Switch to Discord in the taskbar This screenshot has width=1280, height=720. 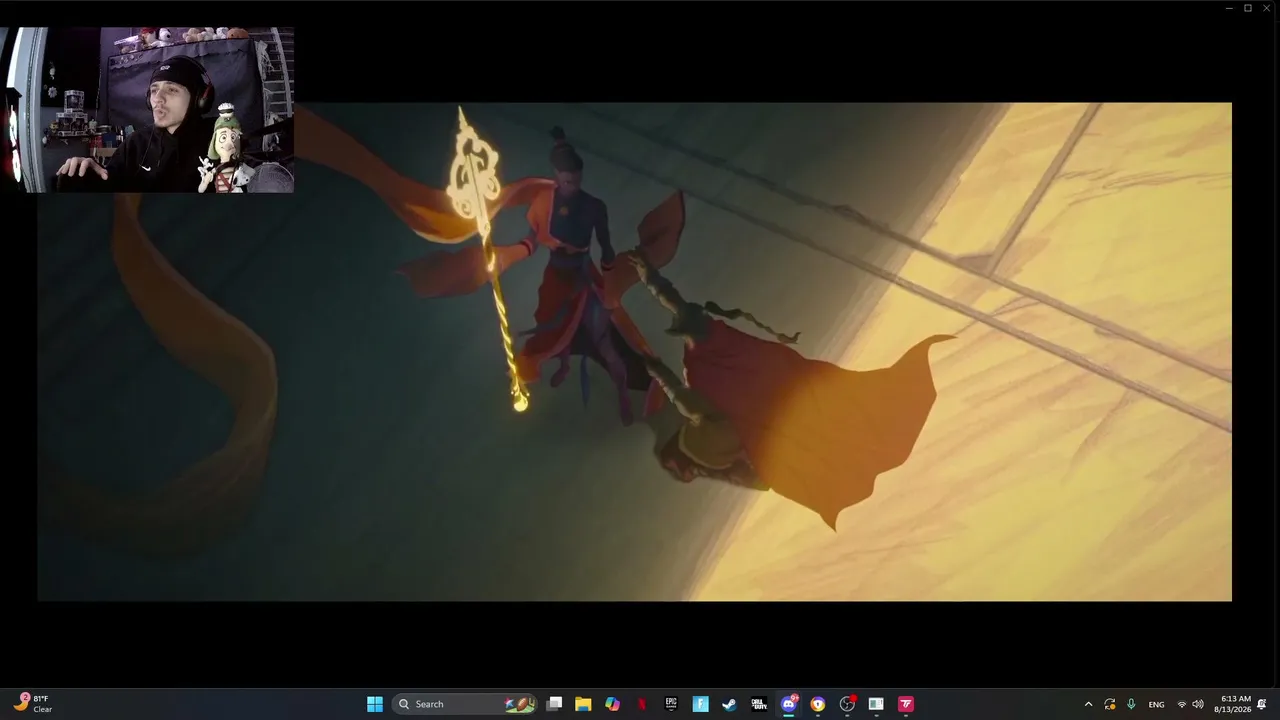tap(789, 704)
